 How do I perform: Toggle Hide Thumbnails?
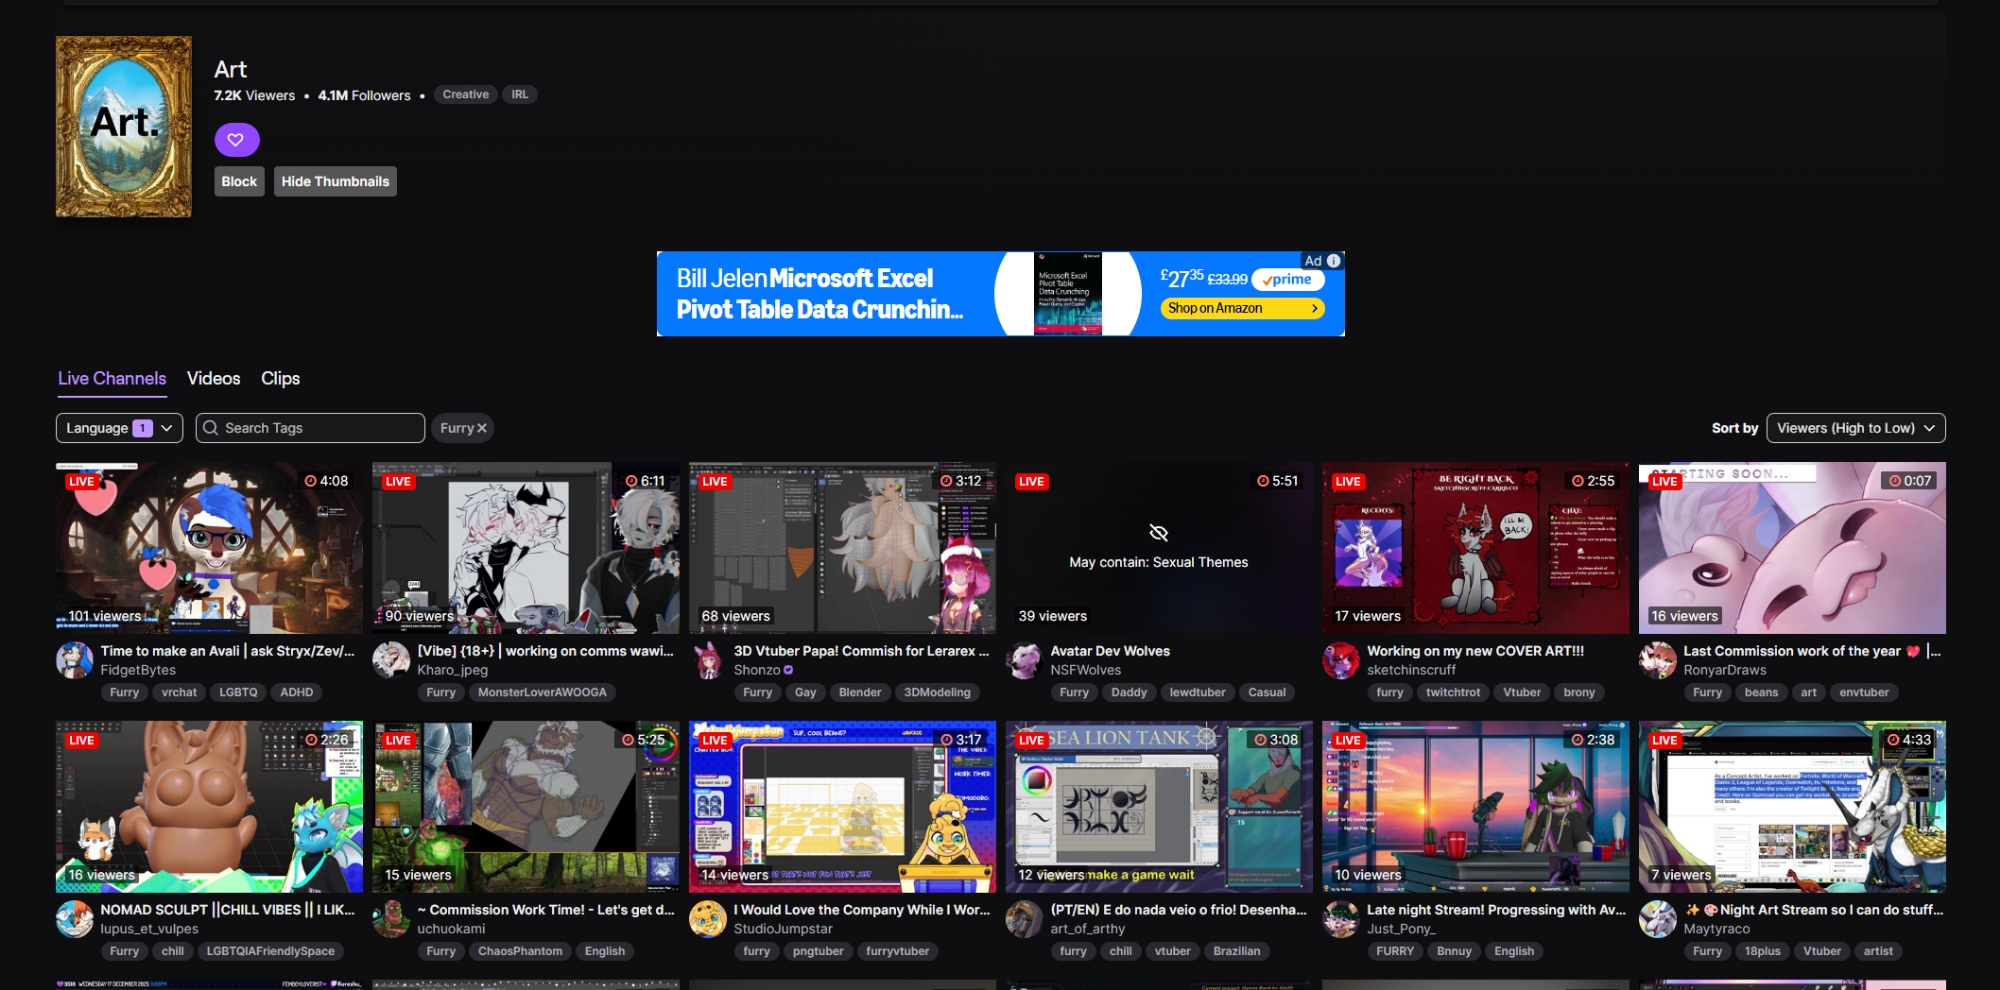click(335, 181)
